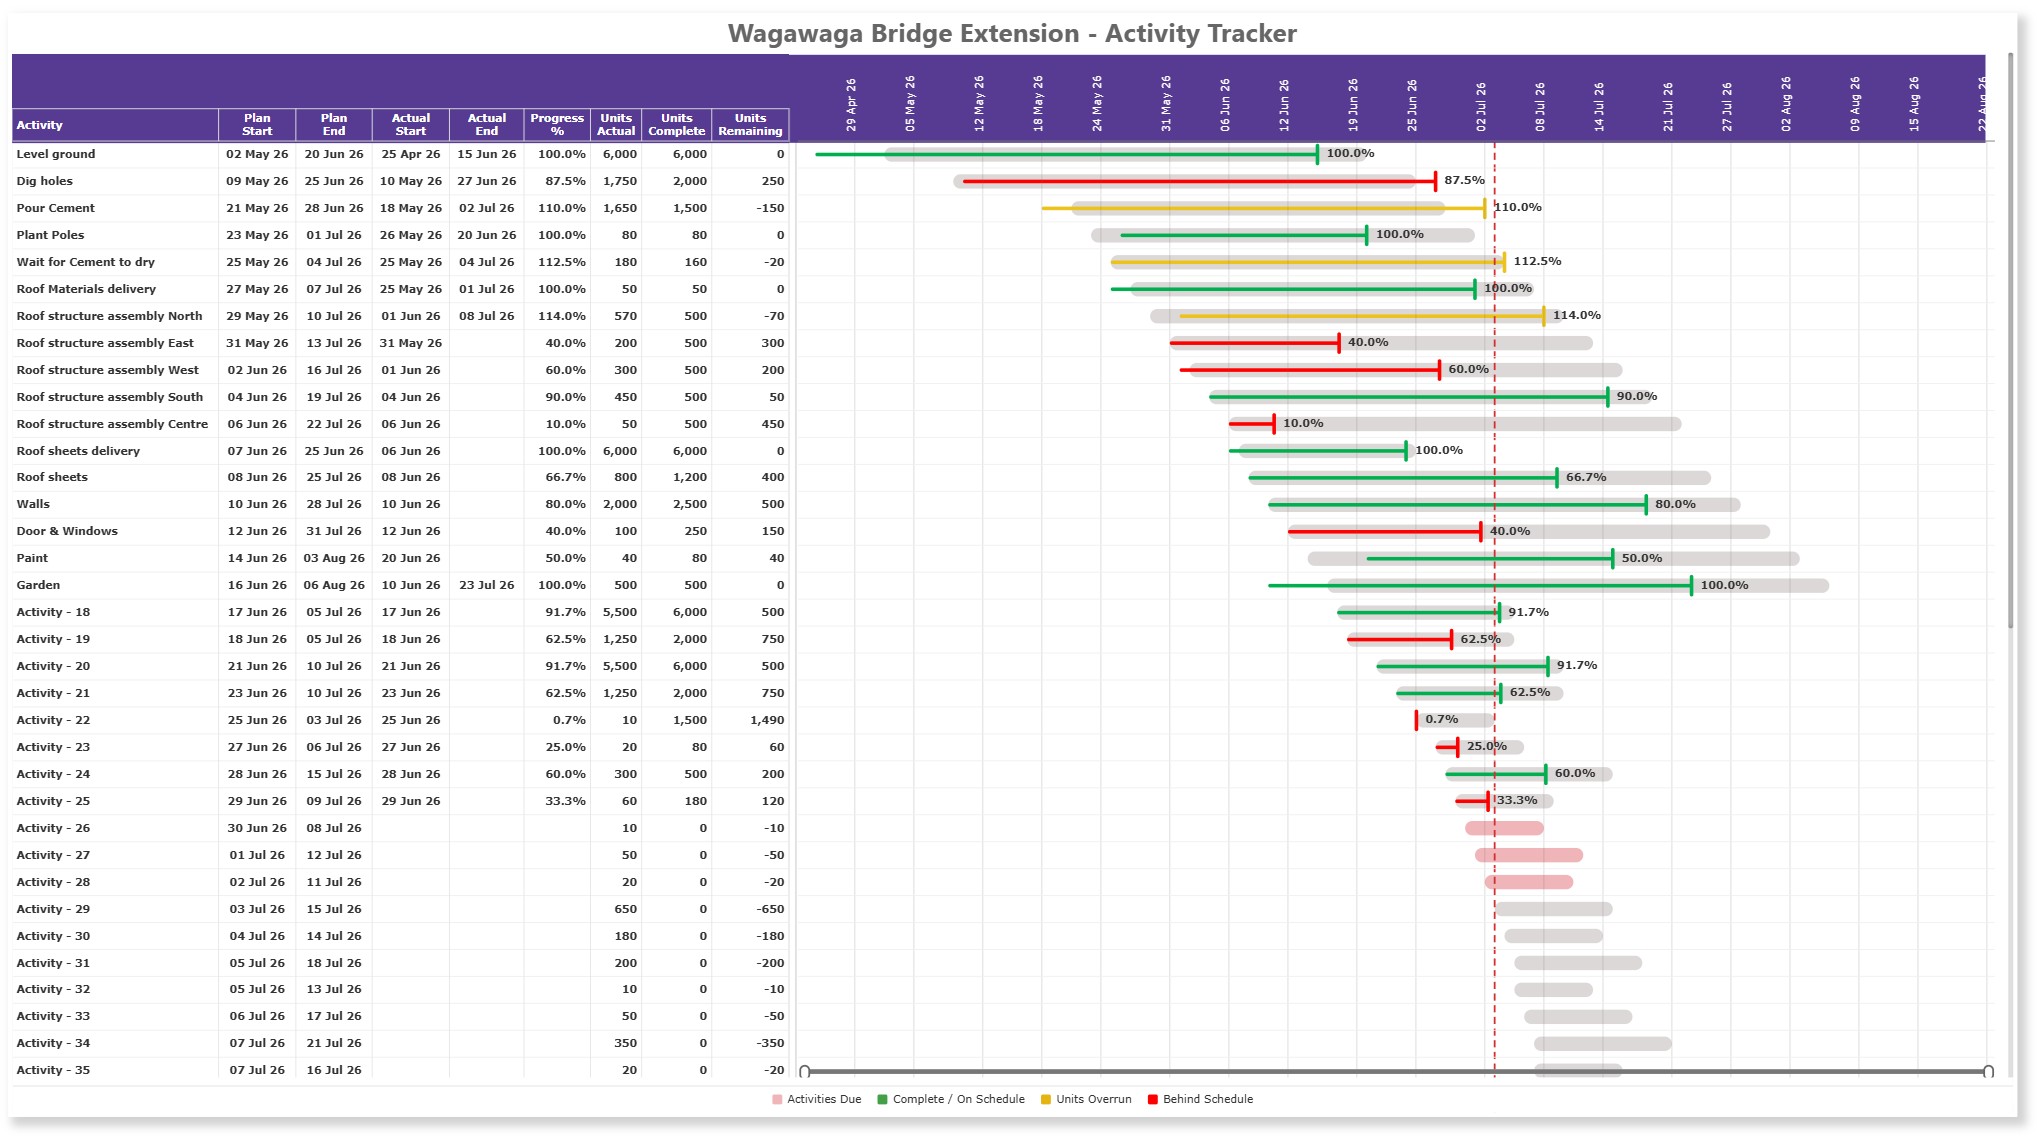Select Roof structure assembly West activity

(107, 370)
